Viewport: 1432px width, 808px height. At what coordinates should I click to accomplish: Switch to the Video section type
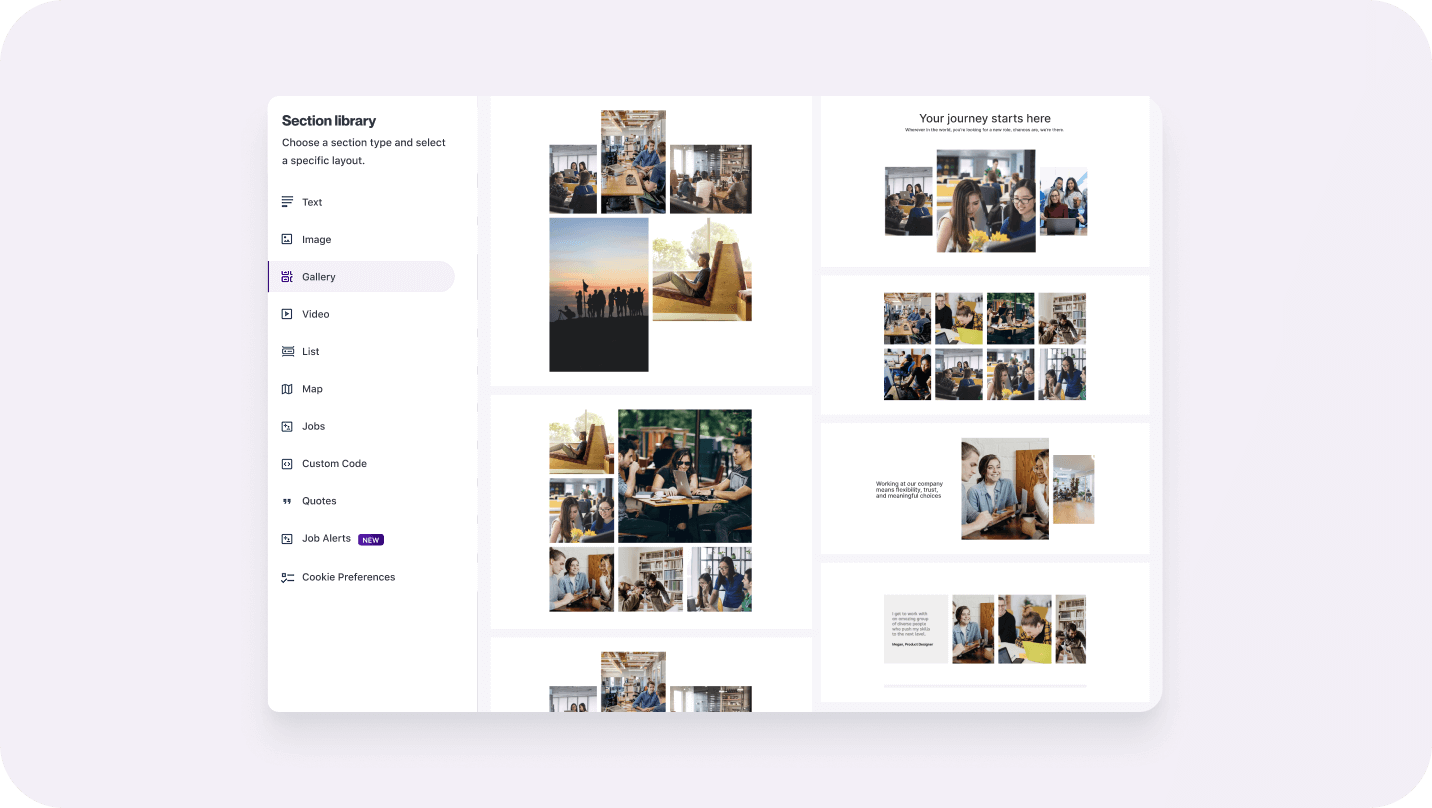coord(316,314)
